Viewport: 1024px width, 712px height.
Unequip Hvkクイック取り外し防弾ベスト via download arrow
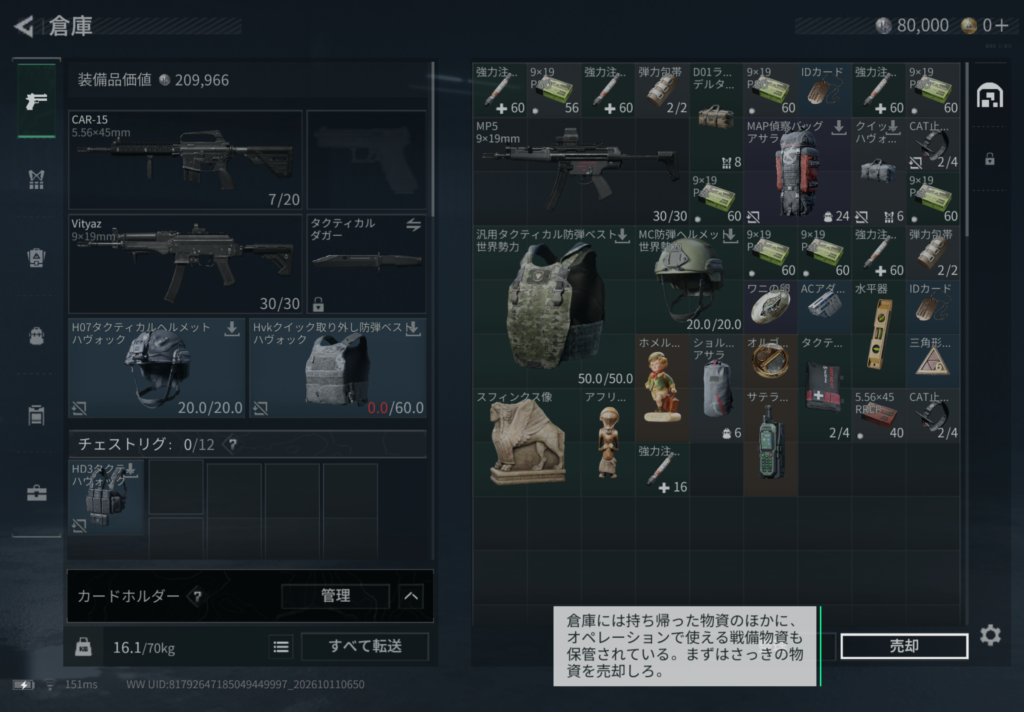point(413,329)
